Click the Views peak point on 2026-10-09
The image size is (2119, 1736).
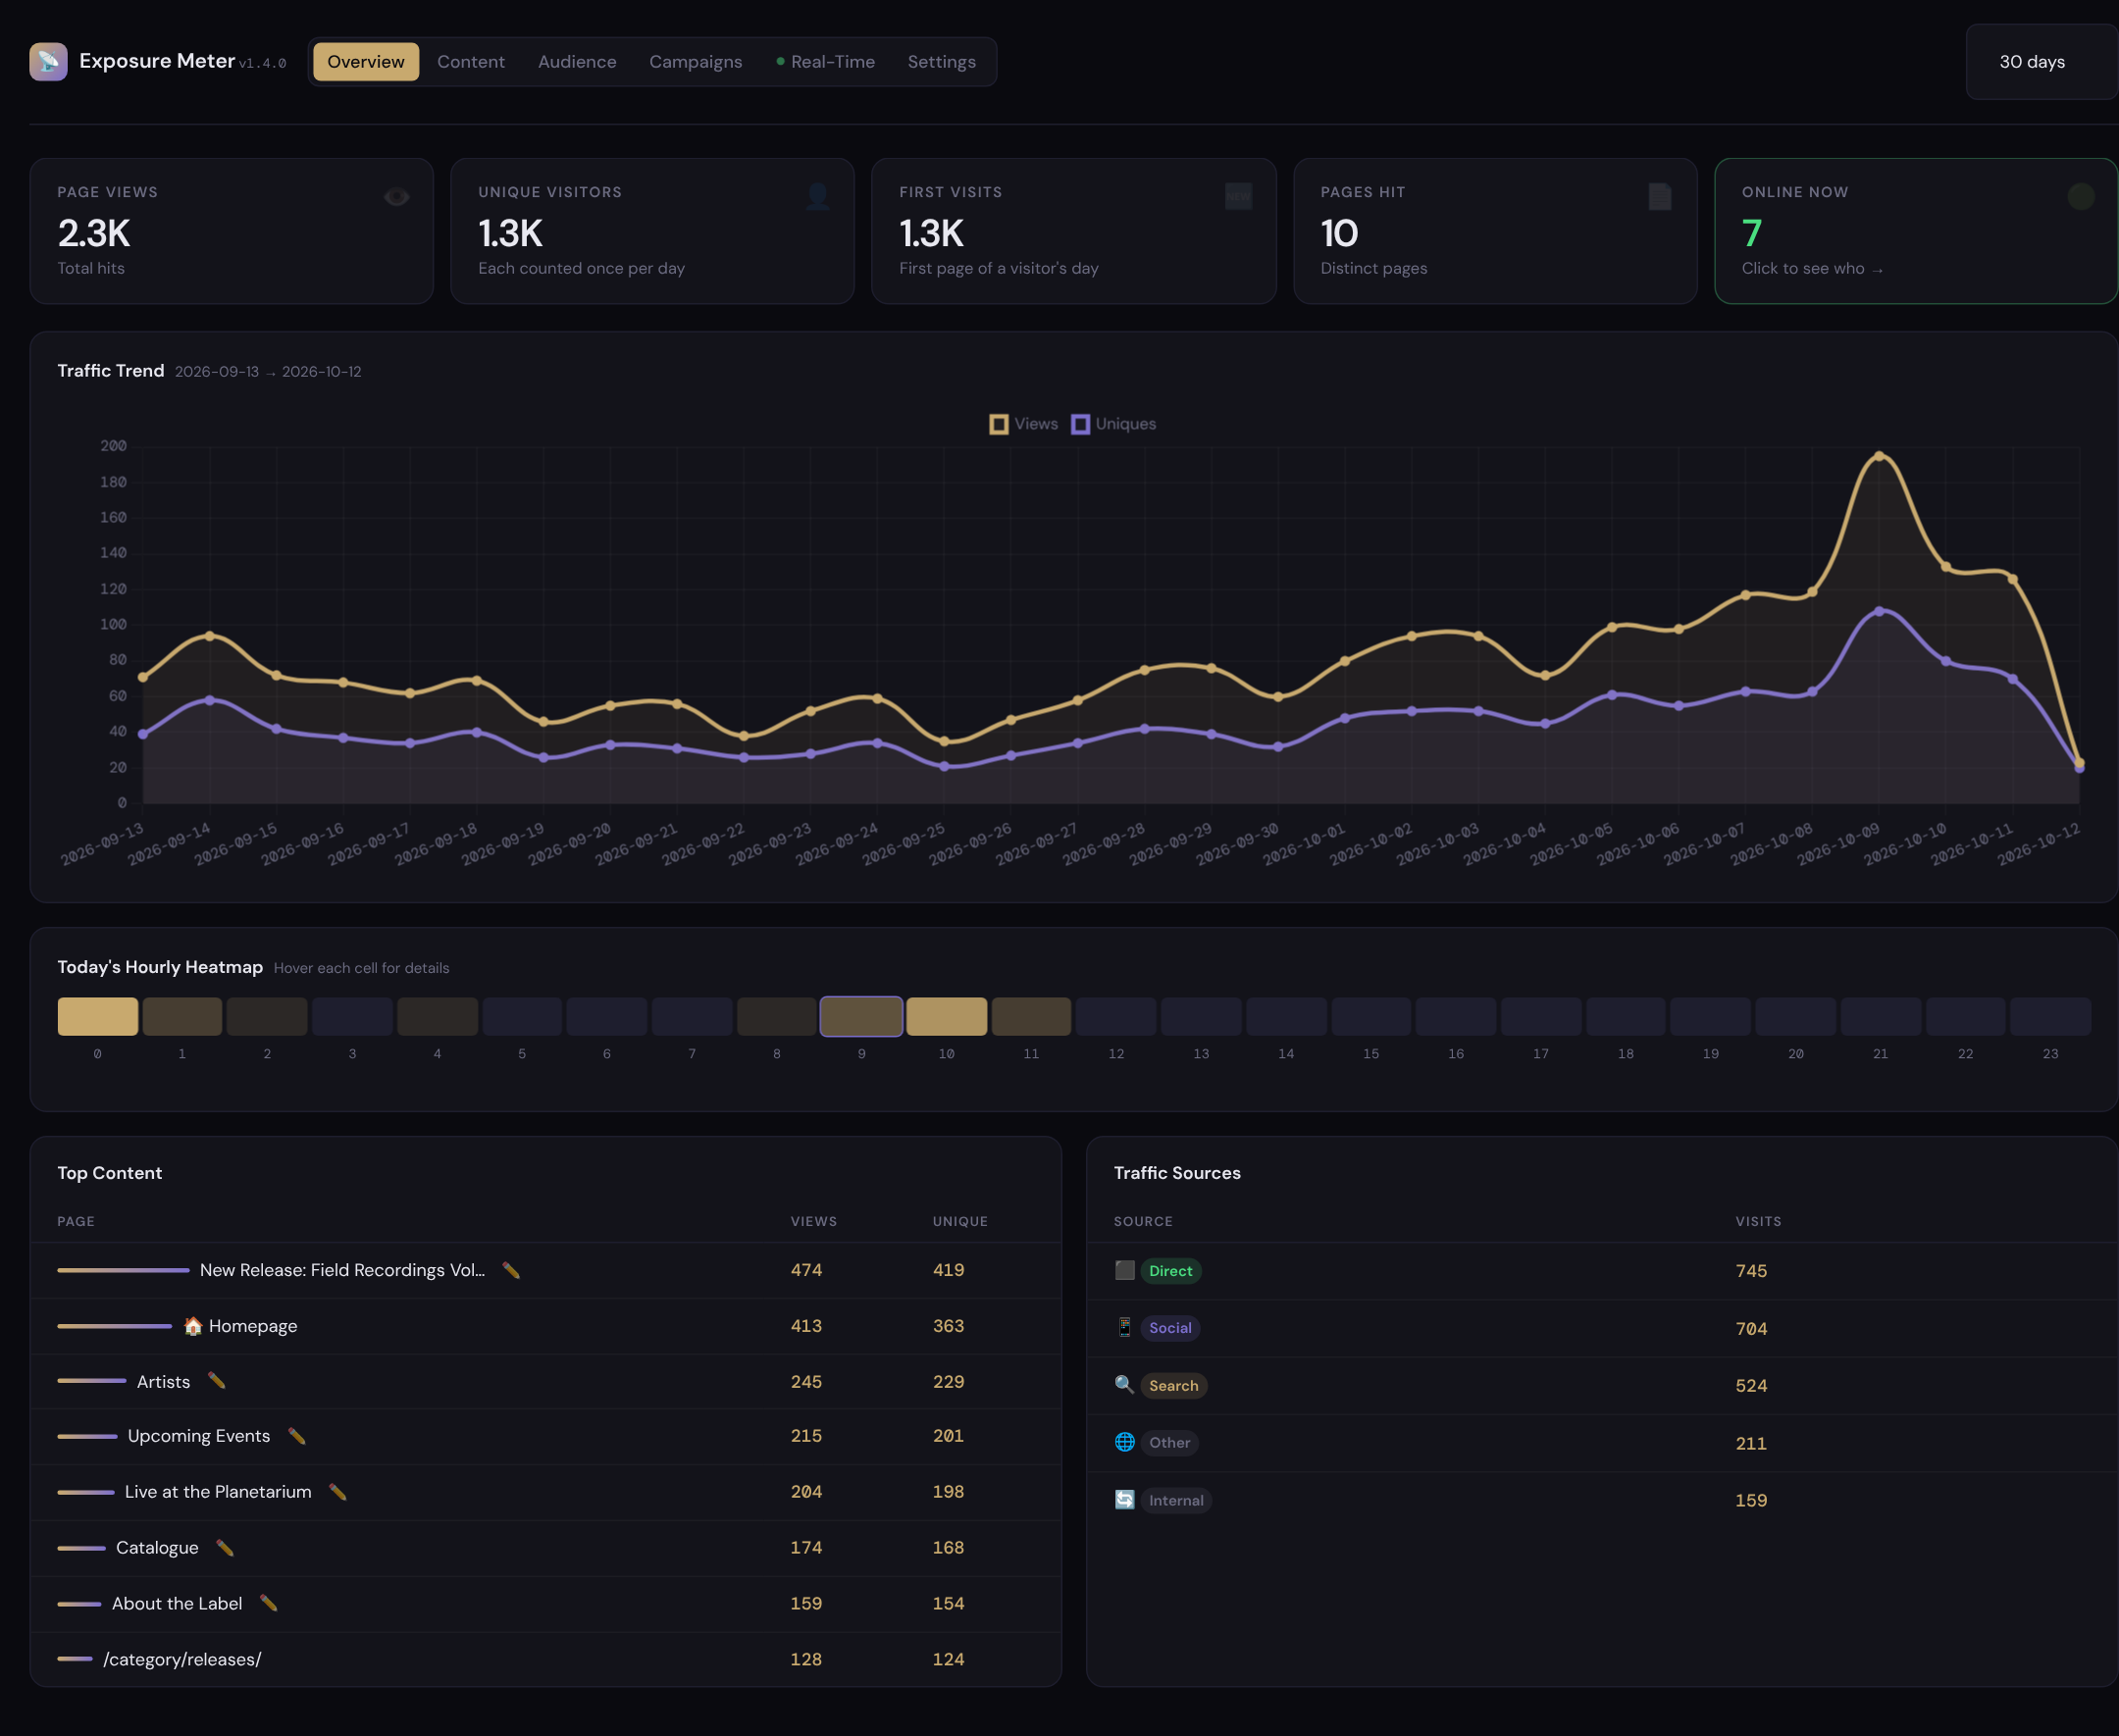1879,456
